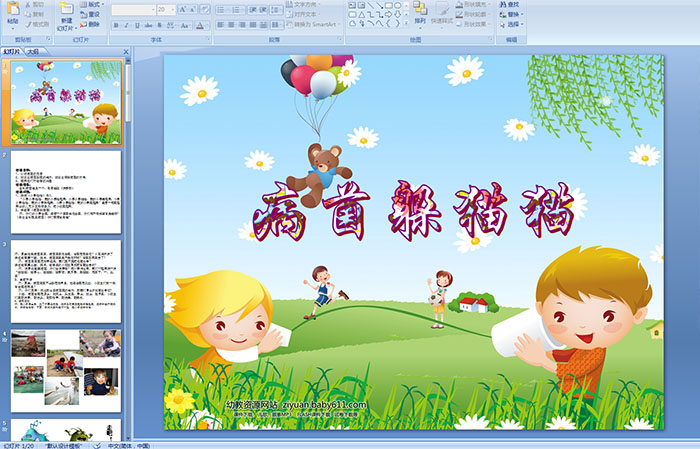Click the Increase Indent icon
The height and width of the screenshot is (449, 700).
click(x=263, y=10)
